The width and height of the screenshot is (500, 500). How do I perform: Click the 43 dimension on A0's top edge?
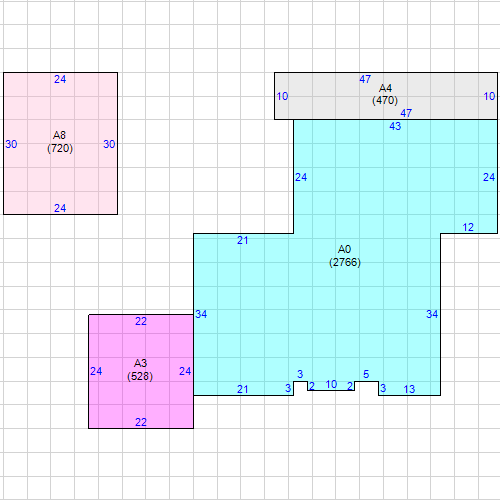(x=395, y=126)
